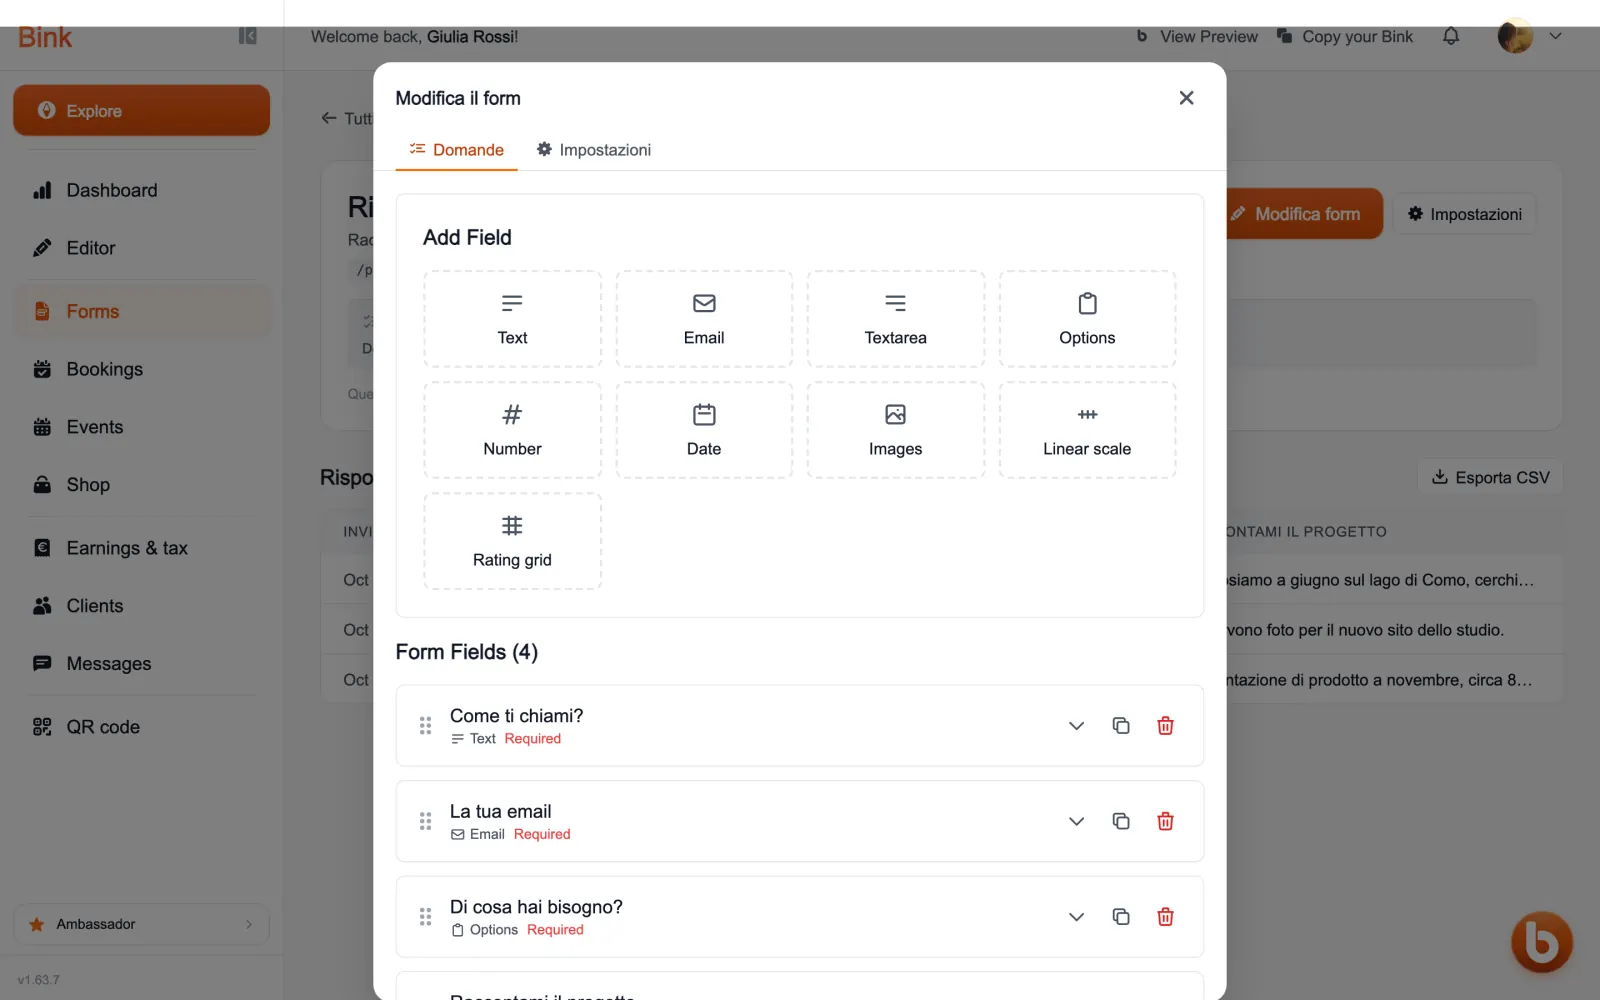Click drag handle of 'Di cosa hai bisogno?'
The width and height of the screenshot is (1600, 1000).
(425, 917)
